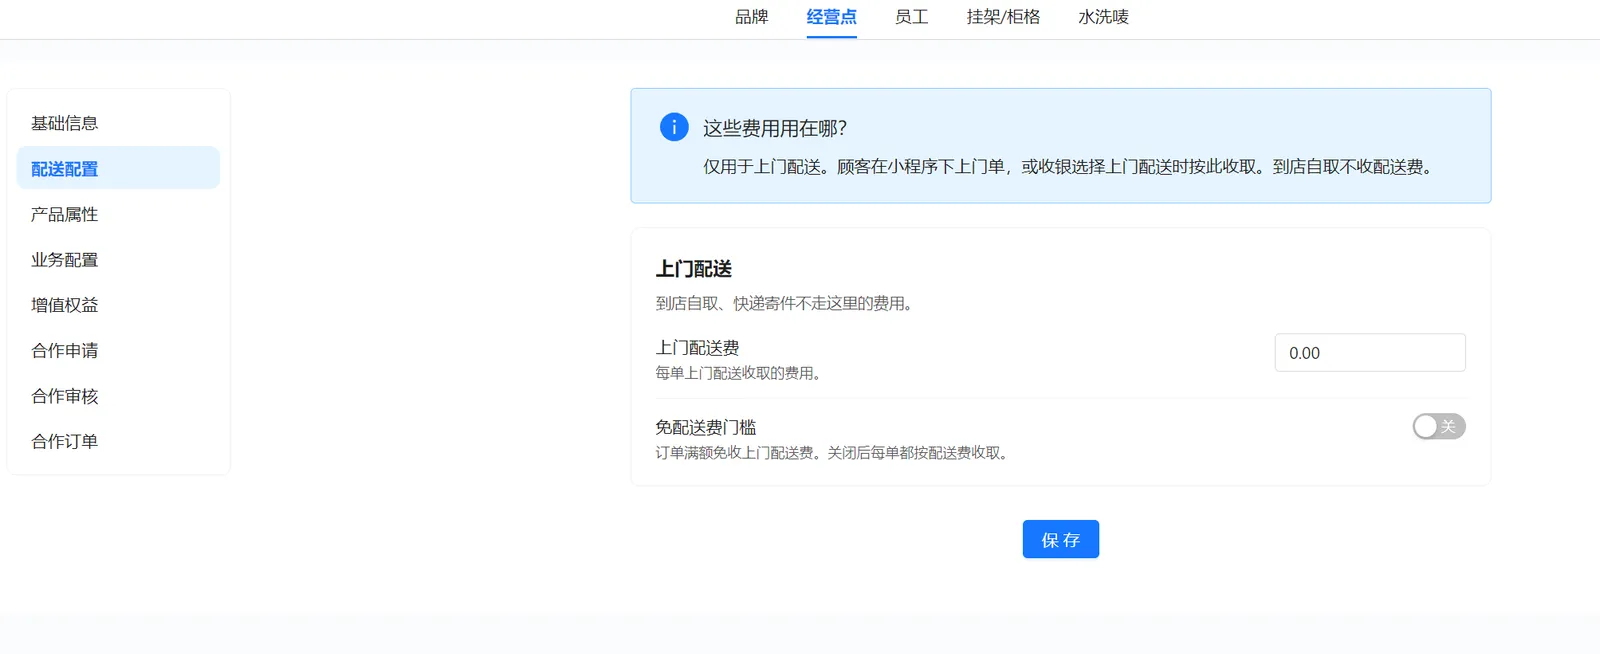Screen dimensions: 1600x654
Task: Click the 到店自取、快递寄件不走这里的费用 hint
Action: 785,303
